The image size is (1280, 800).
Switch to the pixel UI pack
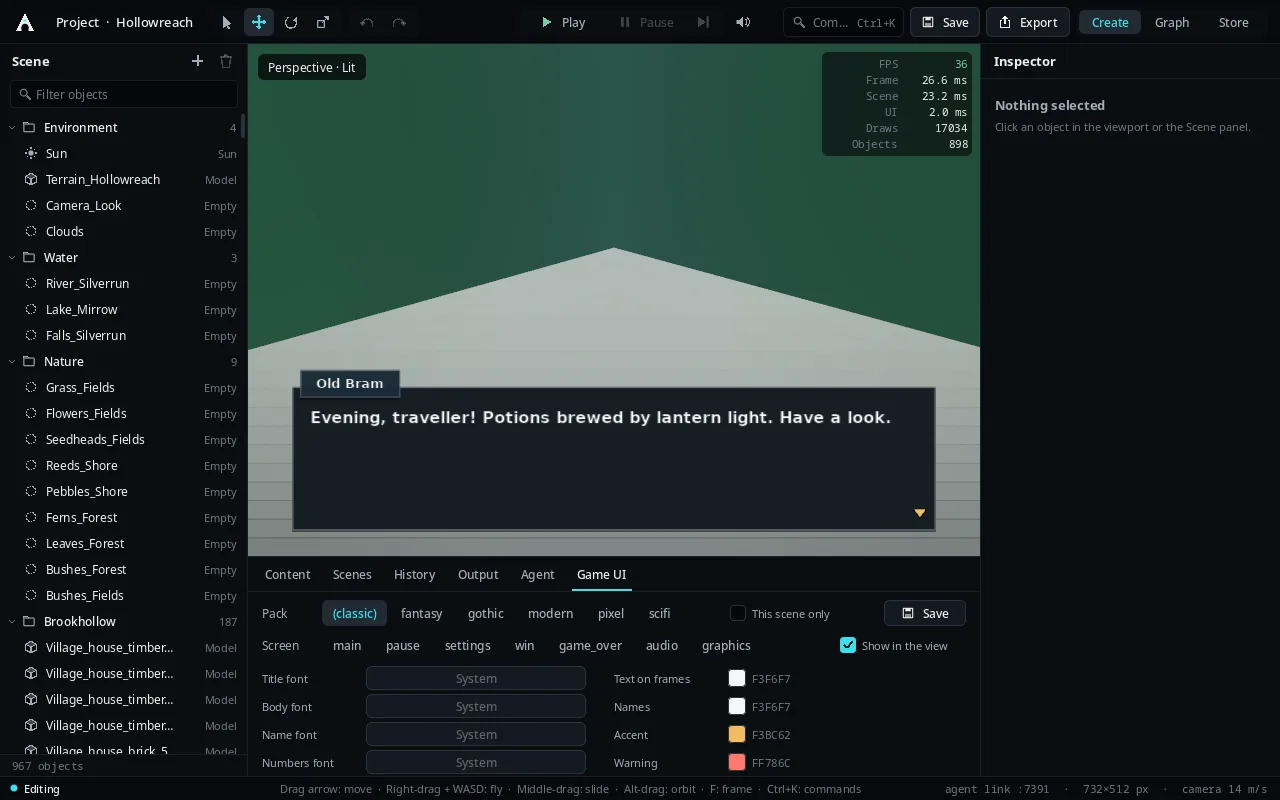pyautogui.click(x=611, y=613)
